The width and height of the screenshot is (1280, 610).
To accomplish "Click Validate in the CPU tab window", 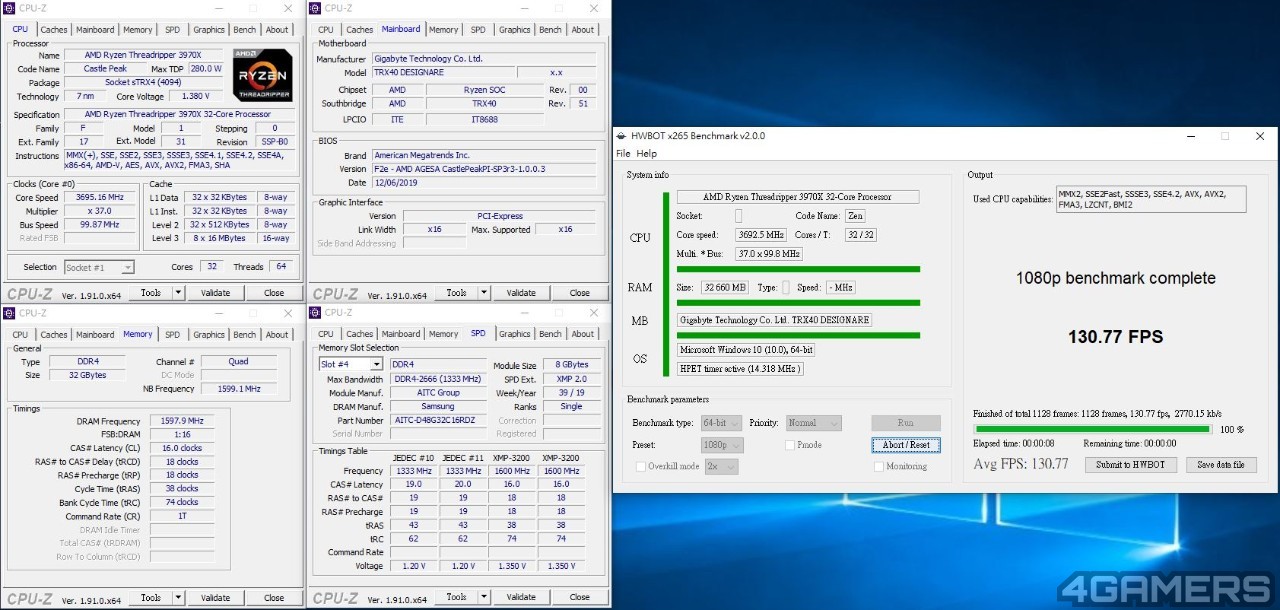I will (x=215, y=293).
